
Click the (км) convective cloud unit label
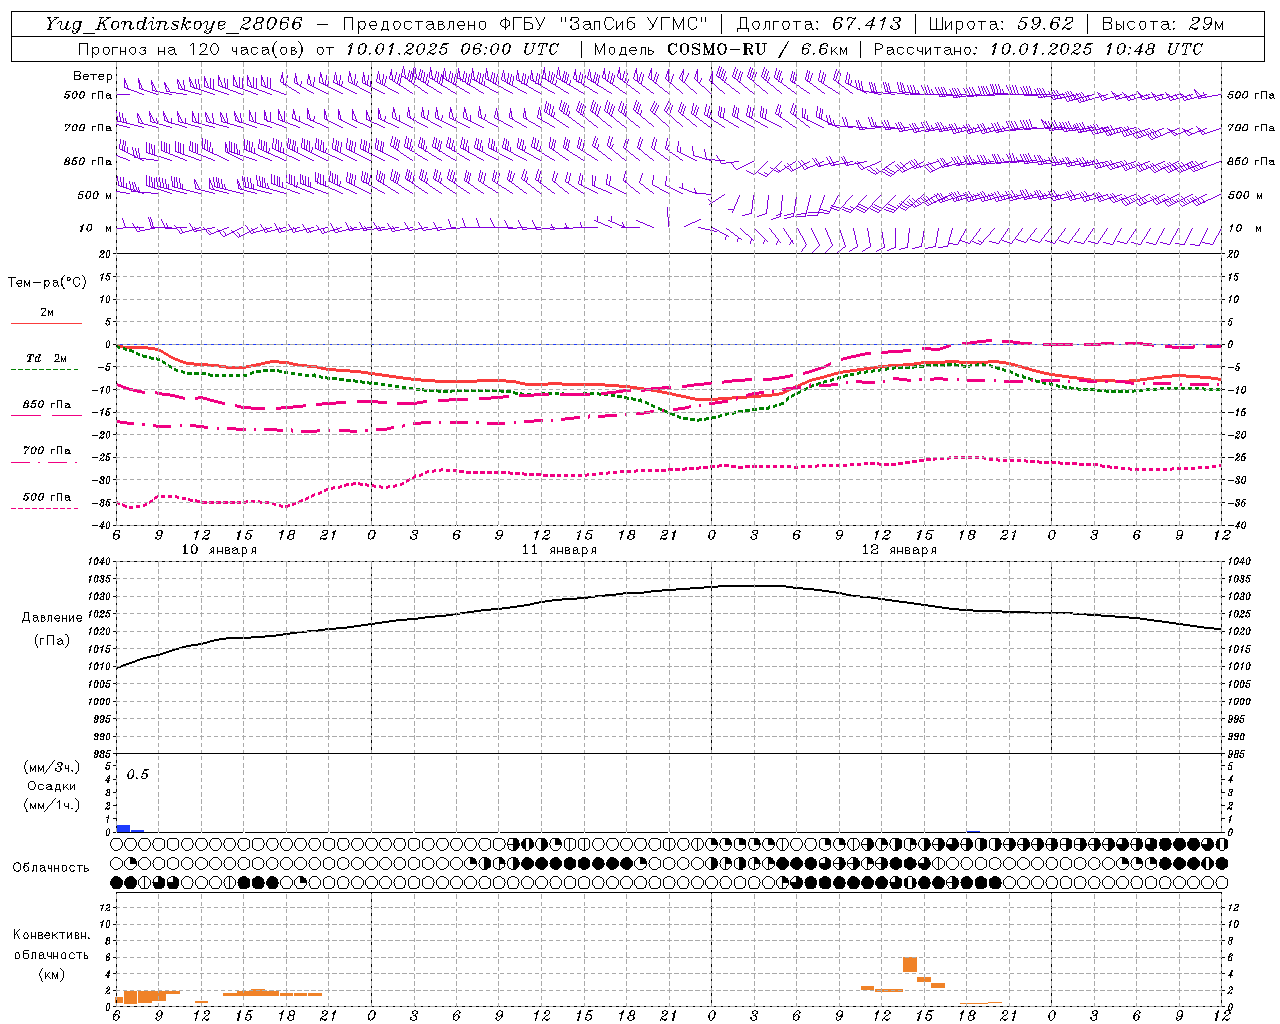51,974
